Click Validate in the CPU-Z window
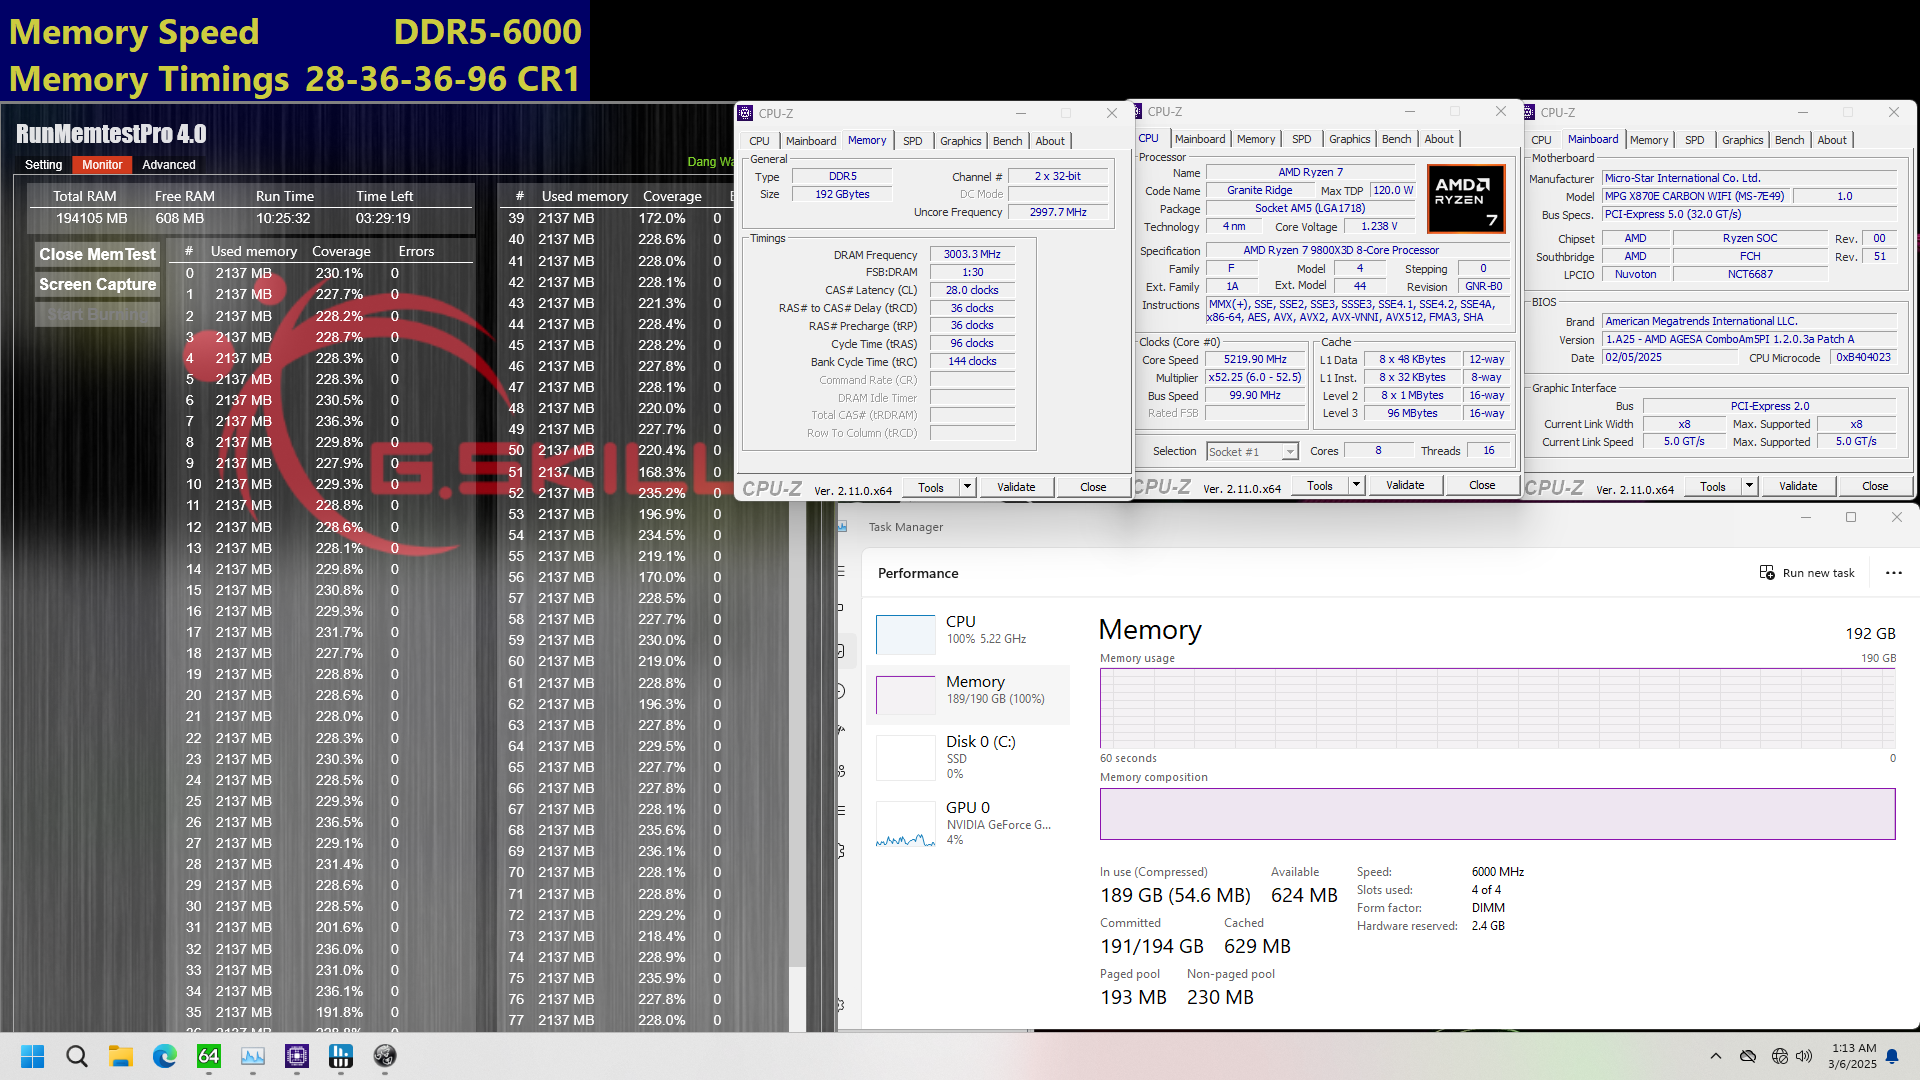The image size is (1920, 1080). pos(1016,487)
